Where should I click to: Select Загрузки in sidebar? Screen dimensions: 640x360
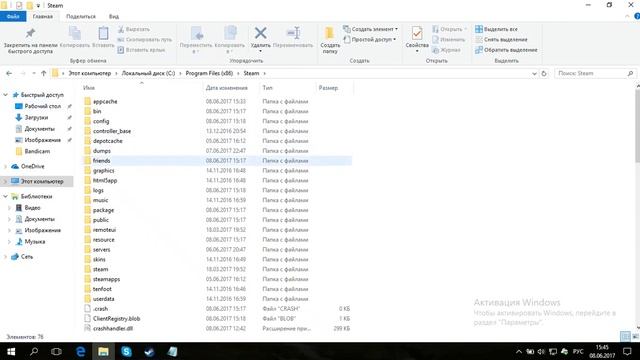36,118
